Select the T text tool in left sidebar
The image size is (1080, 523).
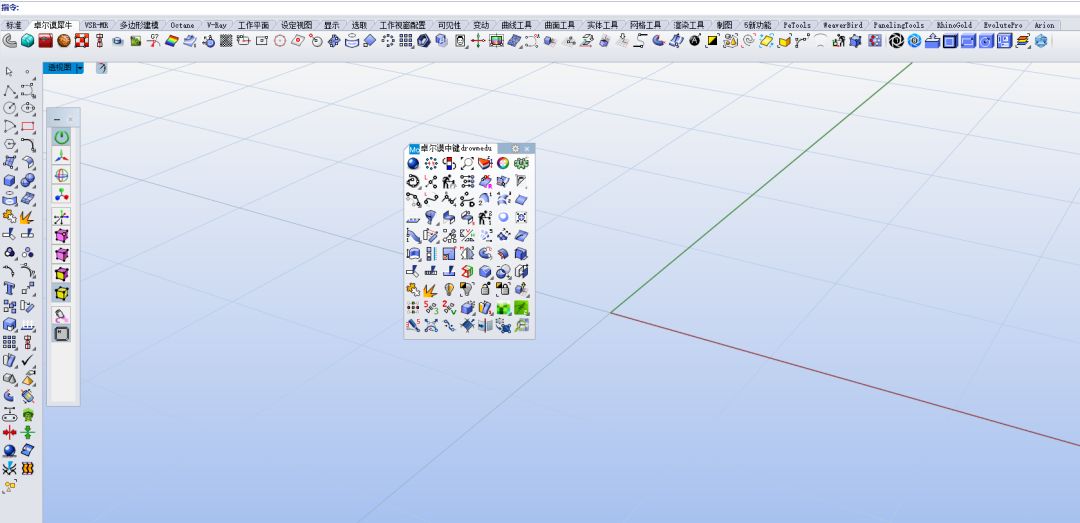[10, 288]
